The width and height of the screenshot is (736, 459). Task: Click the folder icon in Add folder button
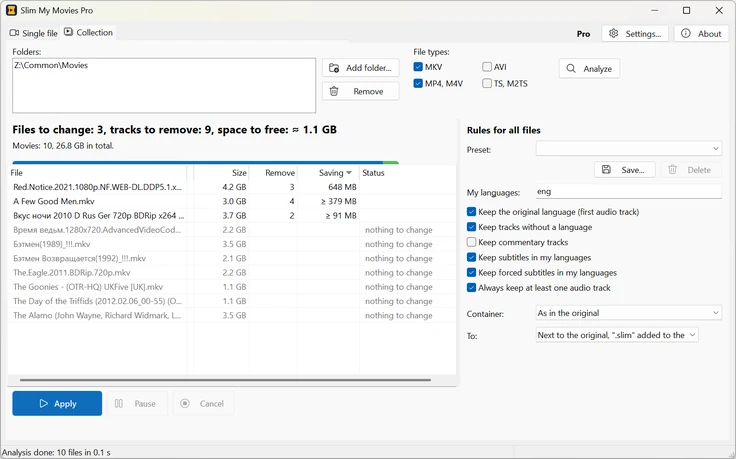(x=334, y=68)
